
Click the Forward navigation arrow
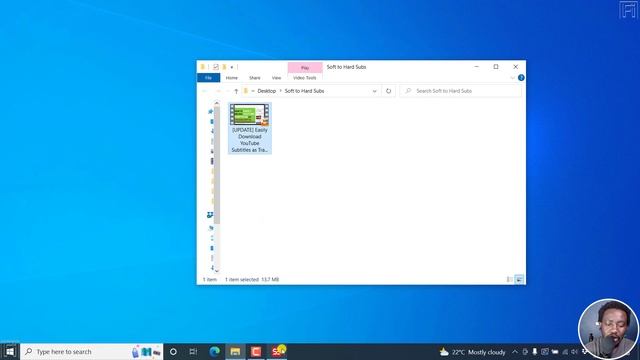218,91
